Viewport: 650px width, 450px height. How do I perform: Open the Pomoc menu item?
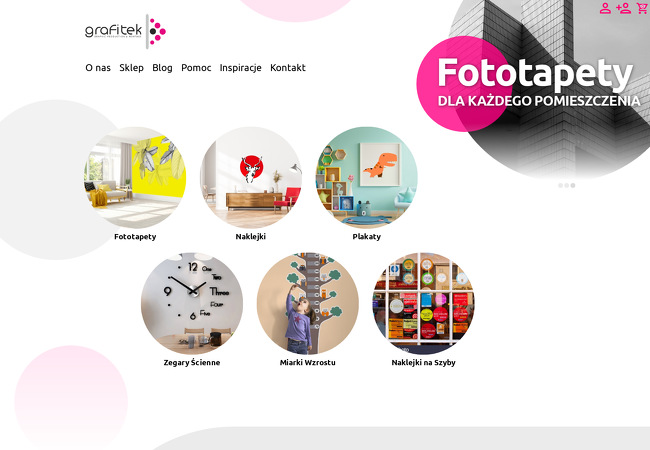click(x=196, y=68)
